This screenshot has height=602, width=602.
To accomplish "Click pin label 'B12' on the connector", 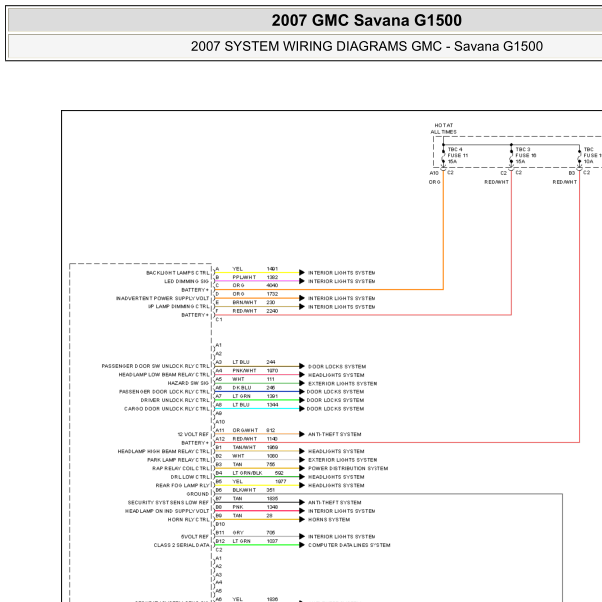I will 220,541.
